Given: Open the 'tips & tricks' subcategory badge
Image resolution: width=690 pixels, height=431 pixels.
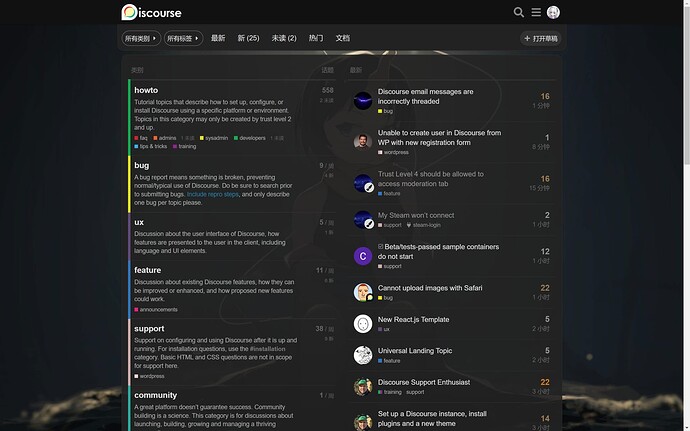Looking at the screenshot, I should click(x=150, y=147).
